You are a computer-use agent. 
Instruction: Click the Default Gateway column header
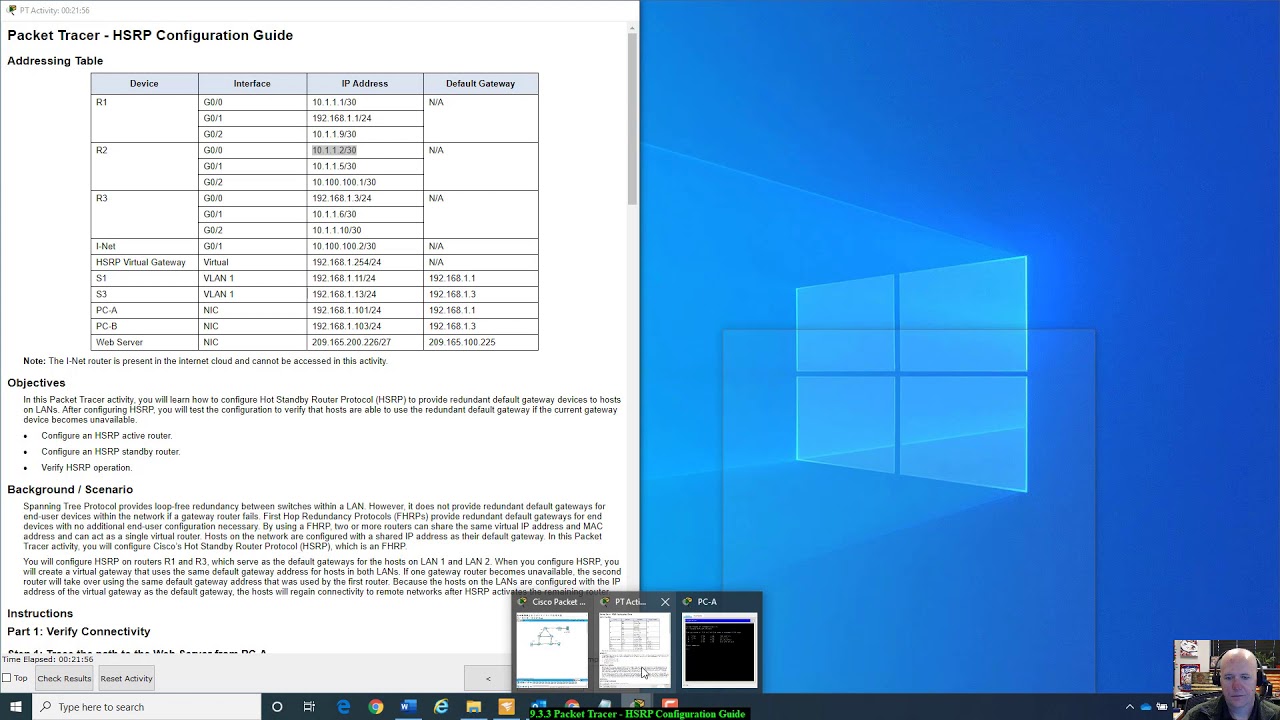tap(480, 84)
